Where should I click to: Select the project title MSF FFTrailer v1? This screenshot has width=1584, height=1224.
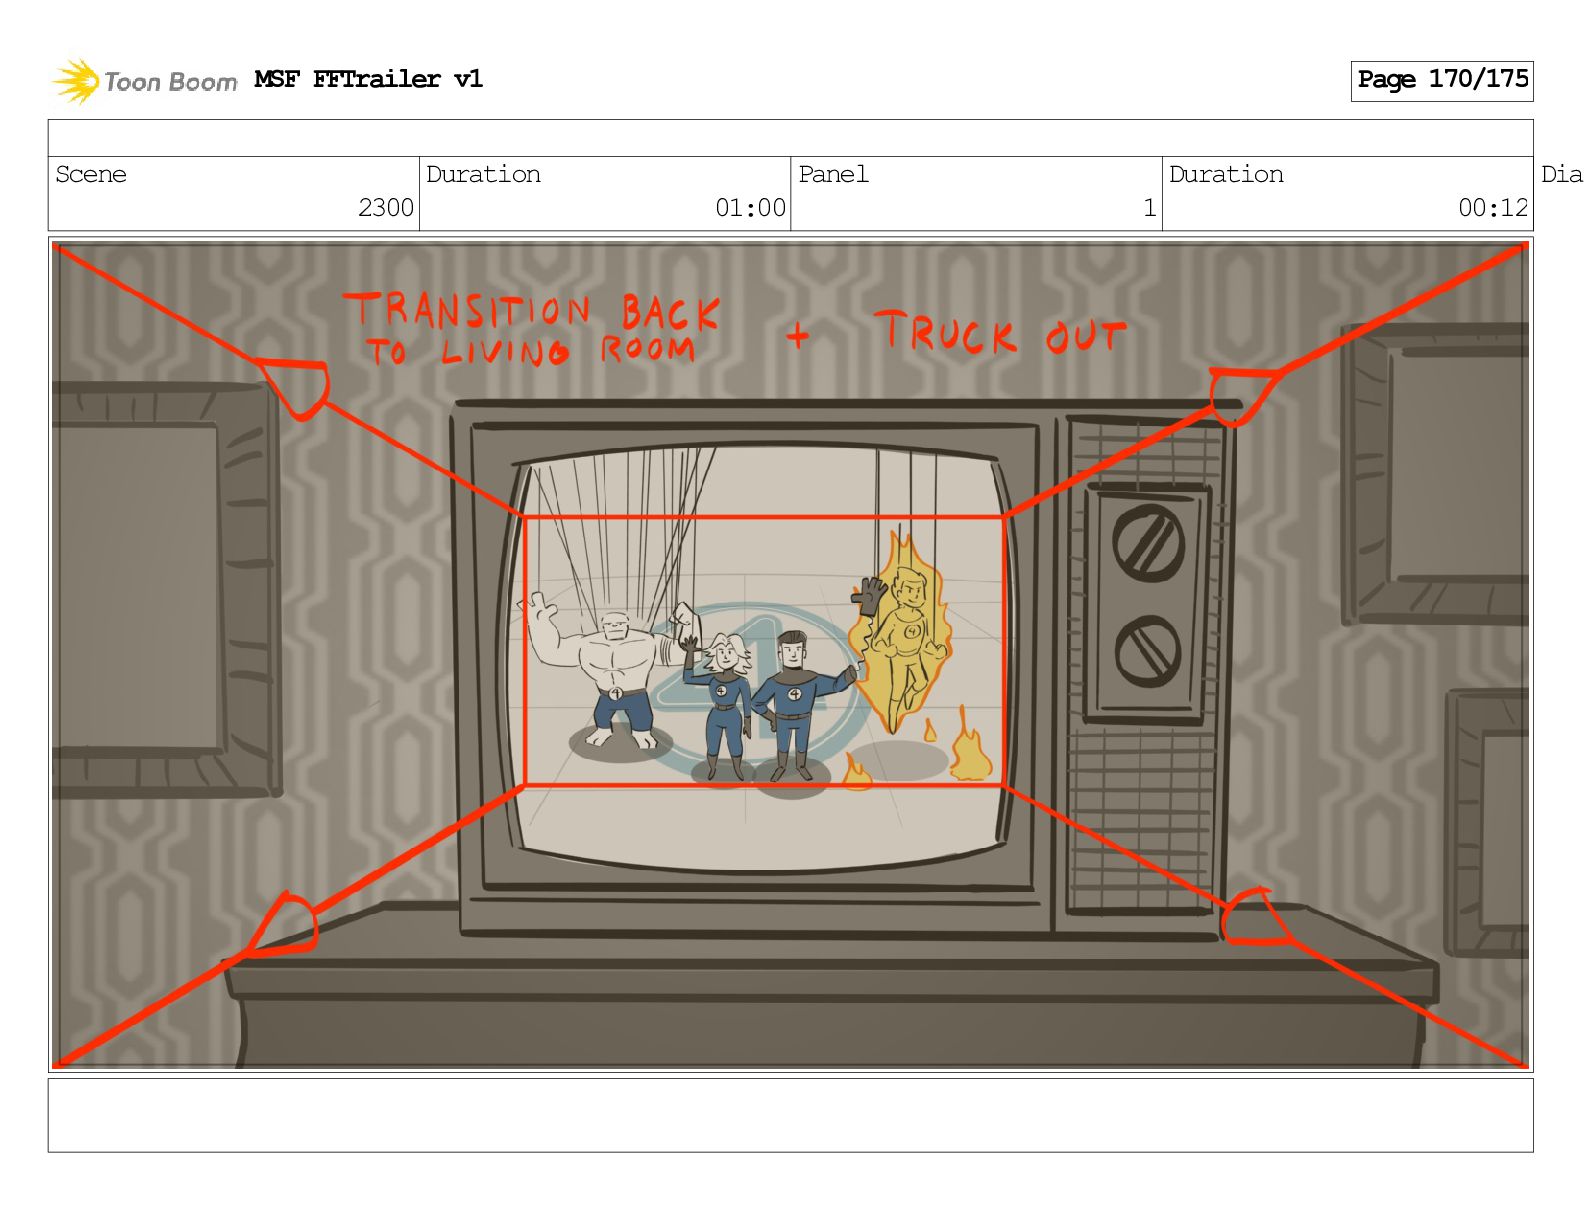tap(368, 79)
